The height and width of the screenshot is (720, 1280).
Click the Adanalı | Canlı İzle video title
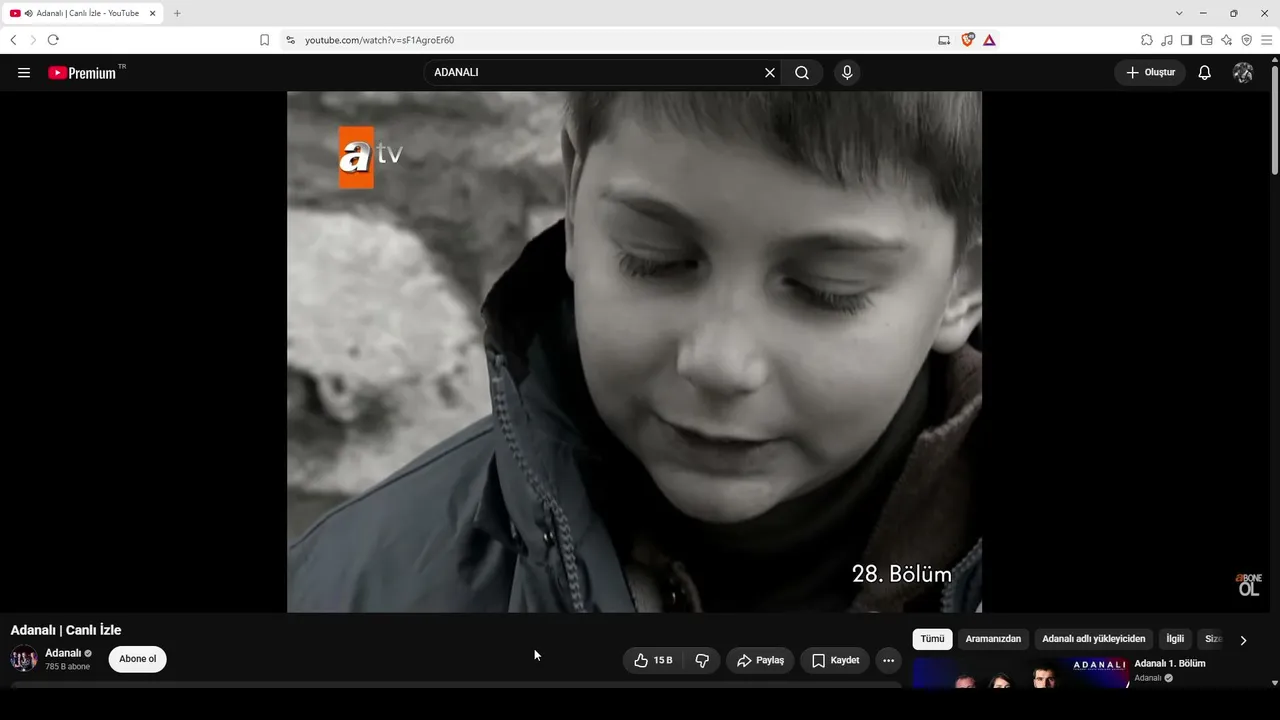click(x=66, y=630)
